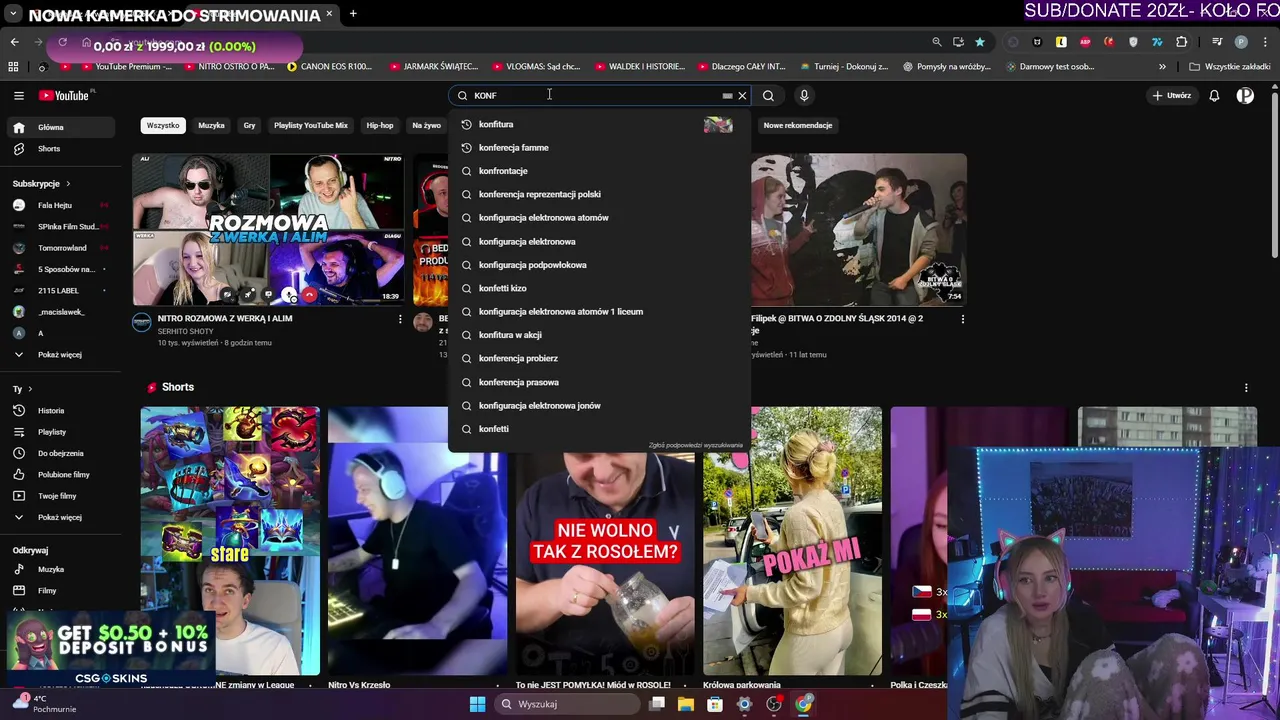Open the YouTube hamburger guide menu
The height and width of the screenshot is (720, 1280).
[x=18, y=95]
